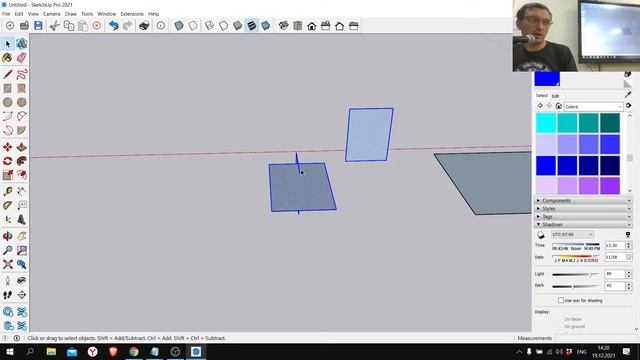Expand the Tags panel
This screenshot has width=640, height=360.
point(583,217)
